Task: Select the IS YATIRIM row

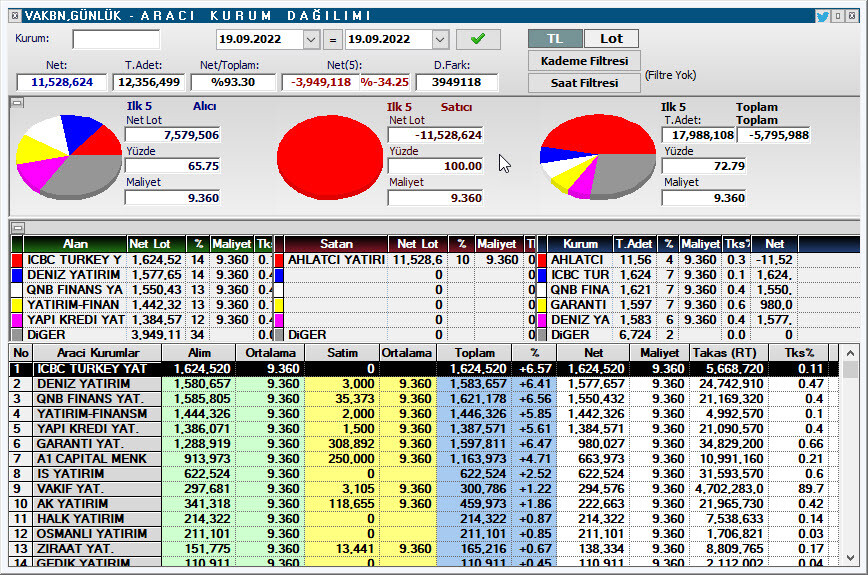Action: (x=423, y=474)
